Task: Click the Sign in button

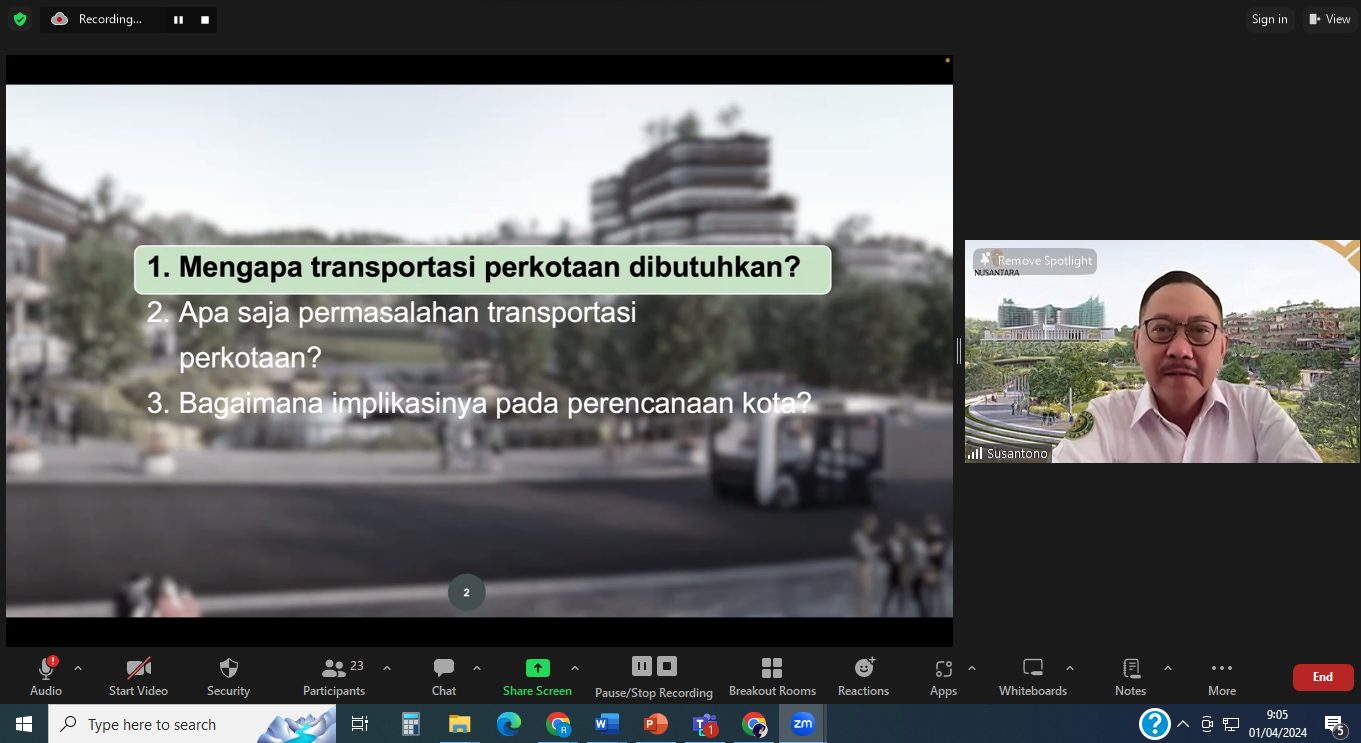Action: click(x=1269, y=19)
